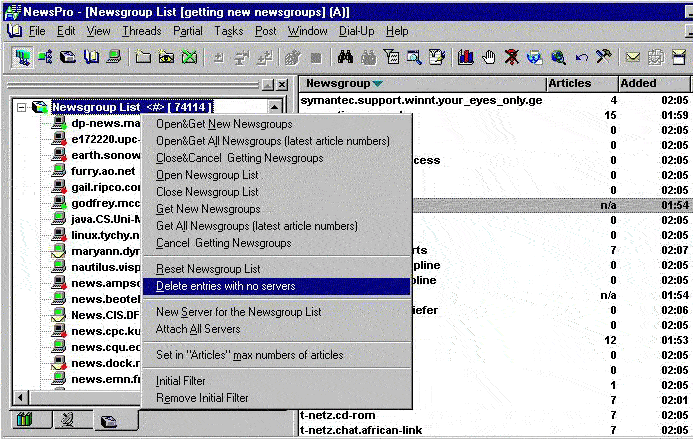Click the undo arrow toolbar icon

click(x=581, y=57)
